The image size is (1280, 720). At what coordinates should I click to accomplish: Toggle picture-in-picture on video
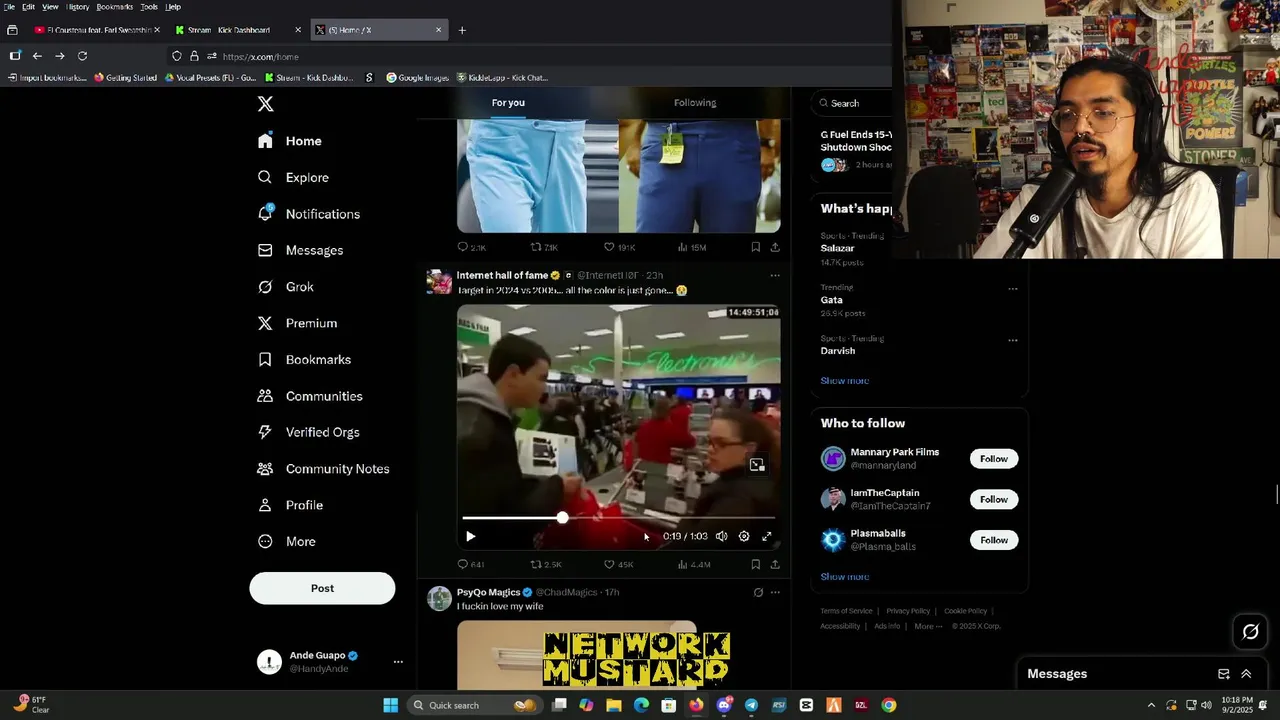tap(757, 465)
